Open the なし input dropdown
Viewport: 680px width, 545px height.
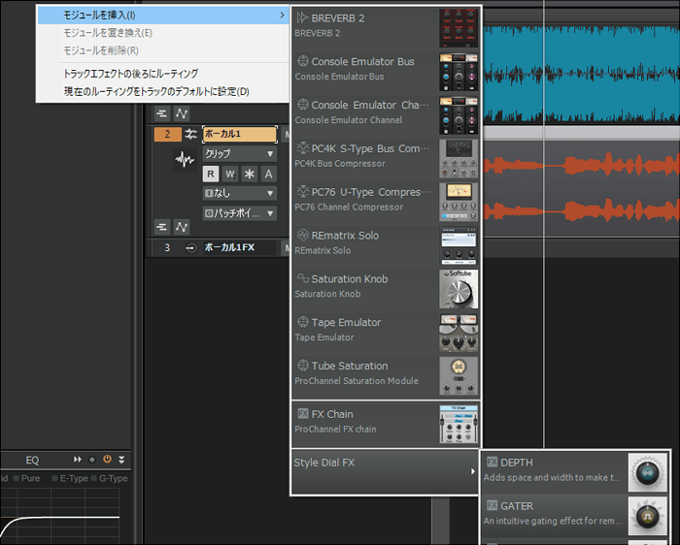(x=239, y=193)
